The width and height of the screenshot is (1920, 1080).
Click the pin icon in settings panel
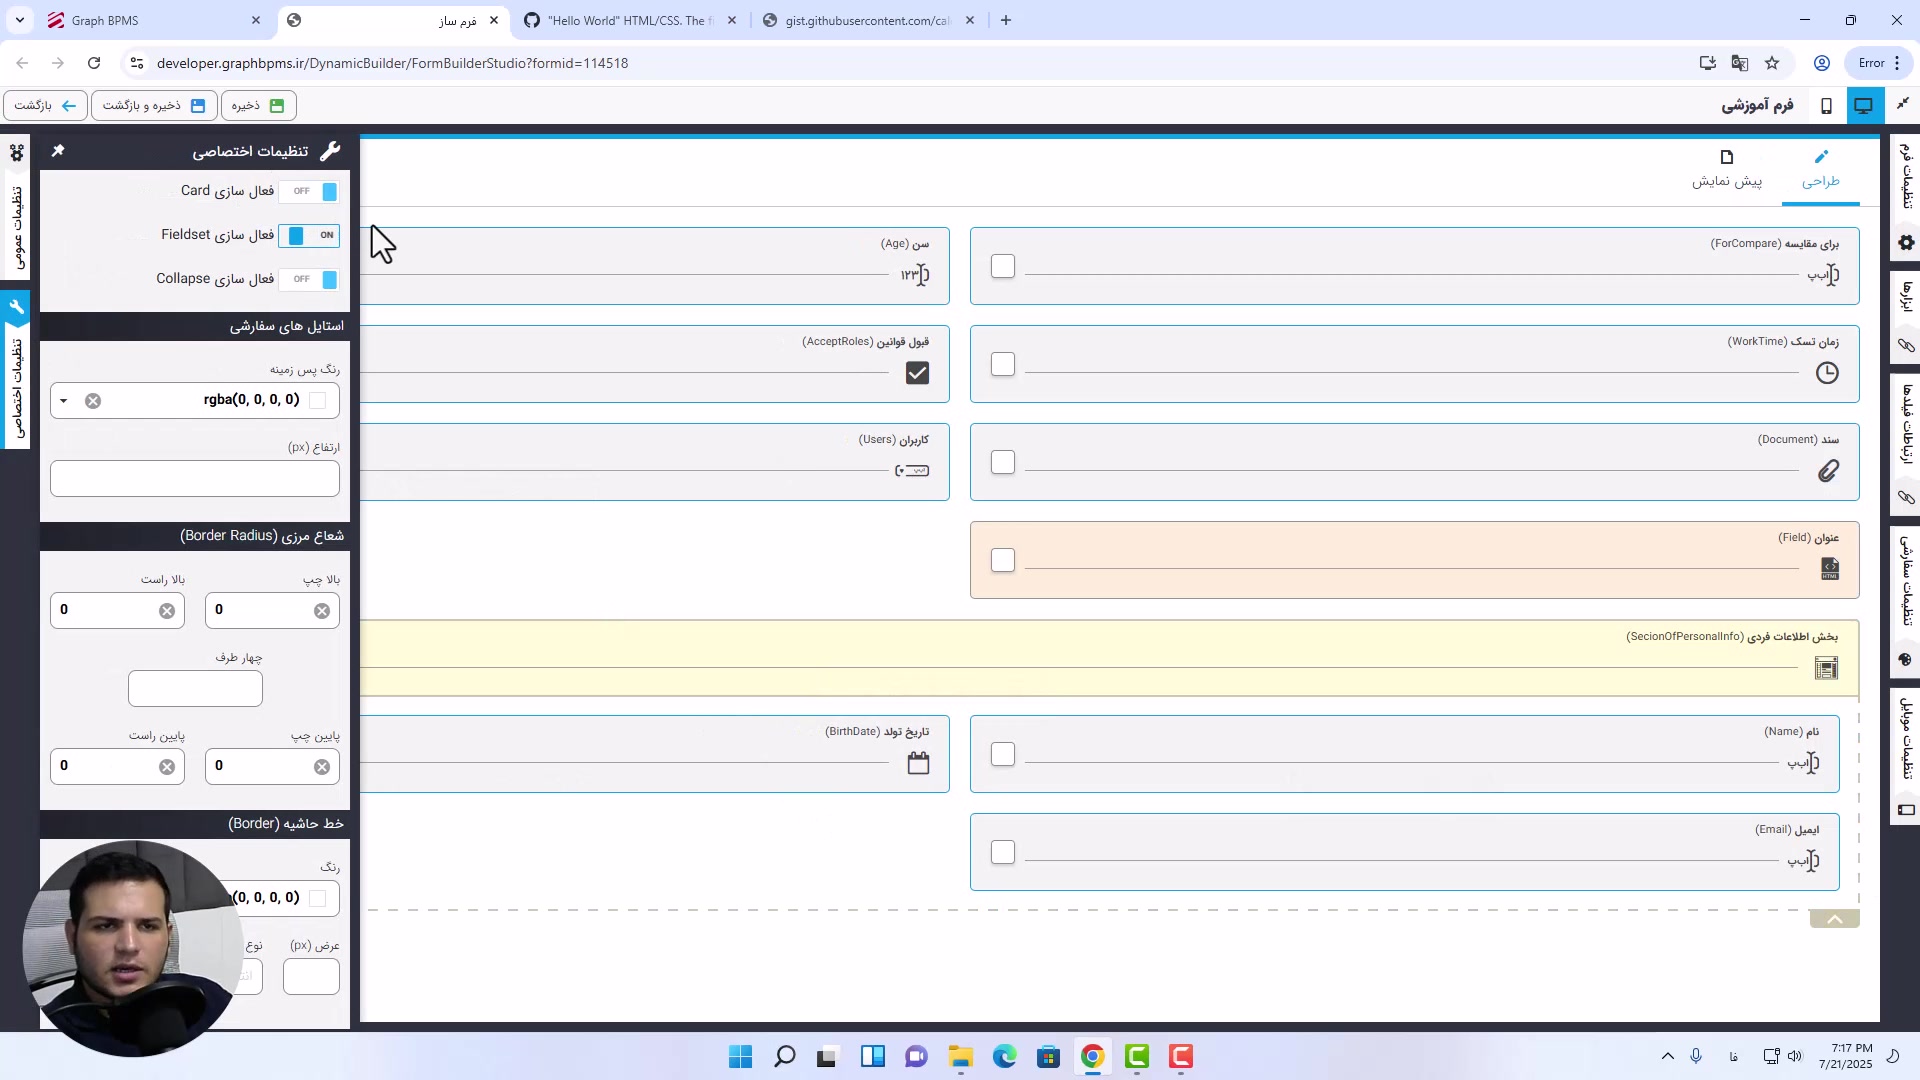click(x=58, y=150)
